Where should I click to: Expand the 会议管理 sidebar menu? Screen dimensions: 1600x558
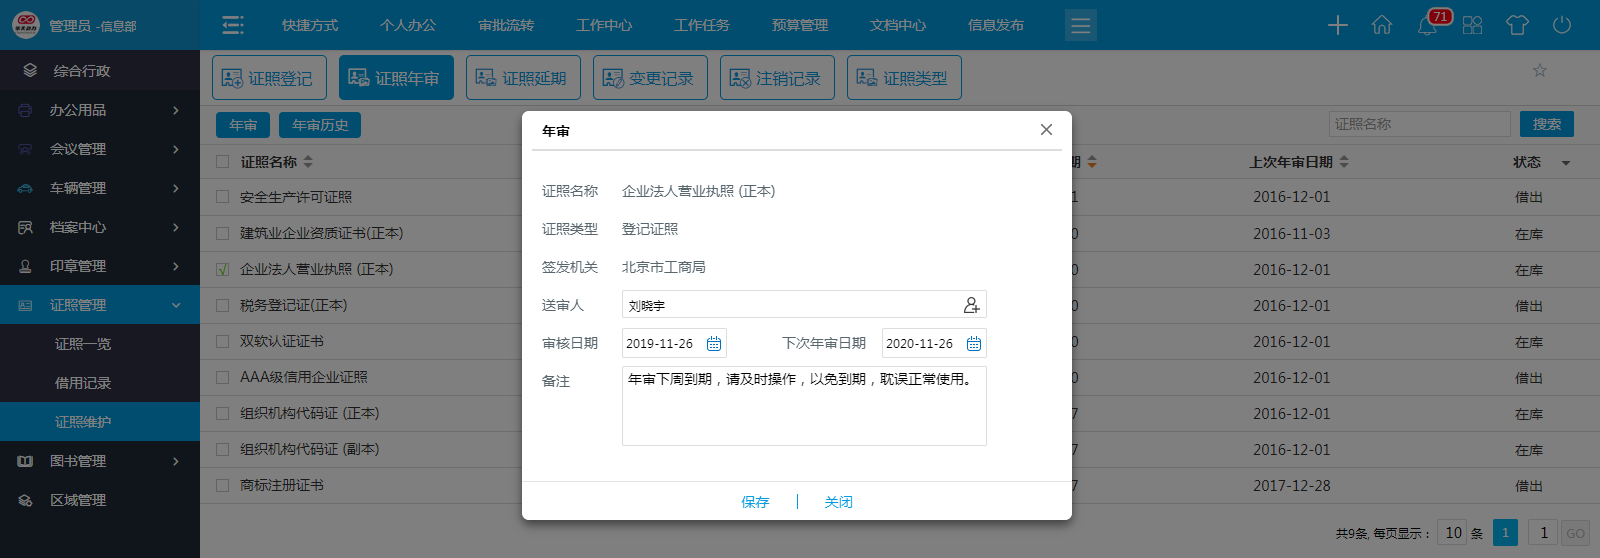tap(176, 149)
